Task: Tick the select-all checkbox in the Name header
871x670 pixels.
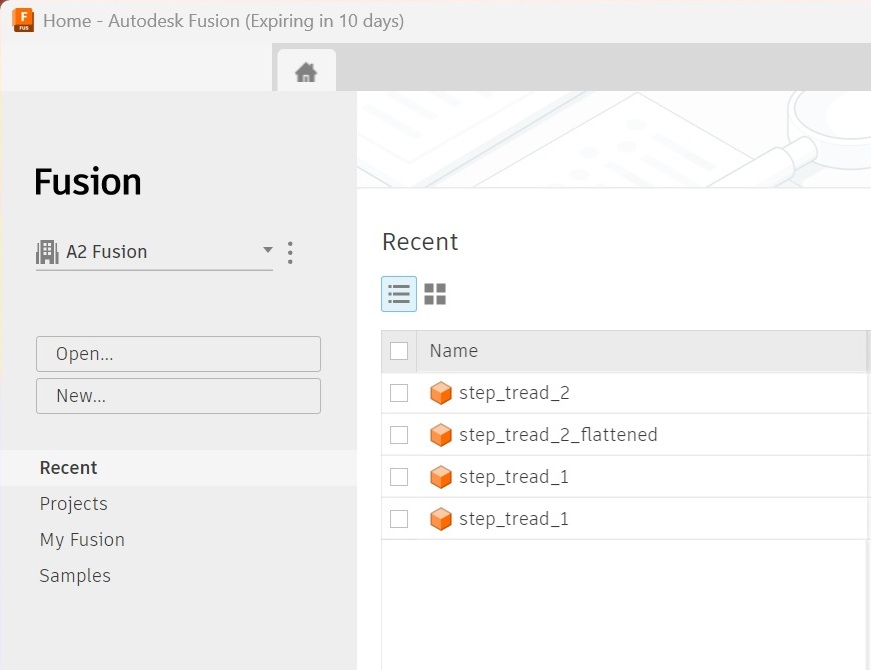Action: 399,351
